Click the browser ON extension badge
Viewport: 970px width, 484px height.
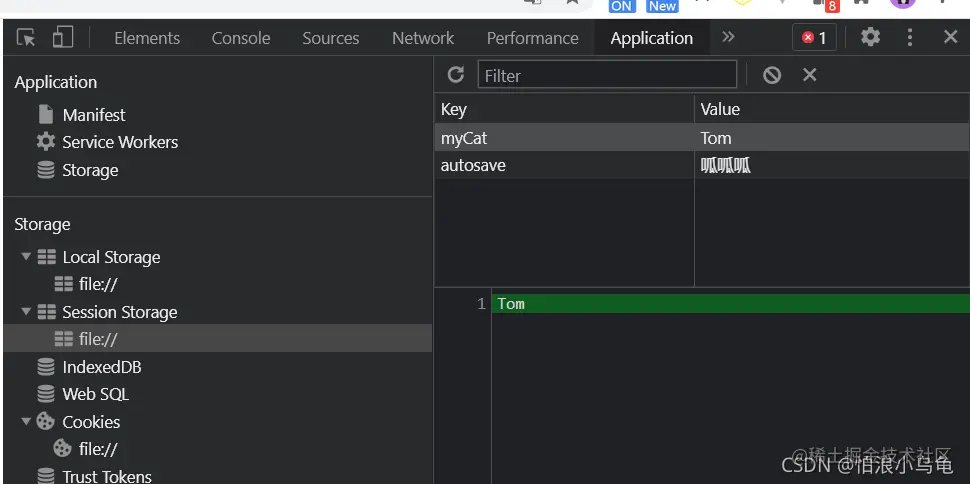tap(622, 6)
